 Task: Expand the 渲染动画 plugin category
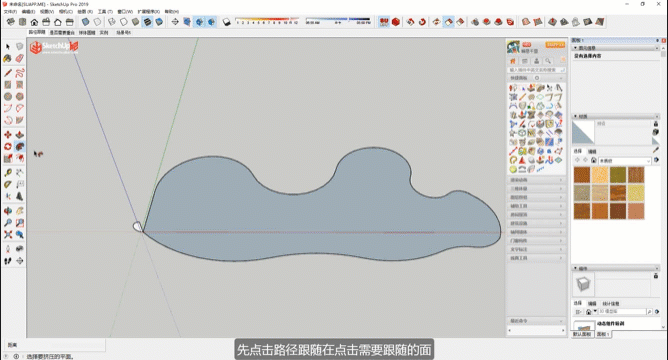[x=536, y=180]
